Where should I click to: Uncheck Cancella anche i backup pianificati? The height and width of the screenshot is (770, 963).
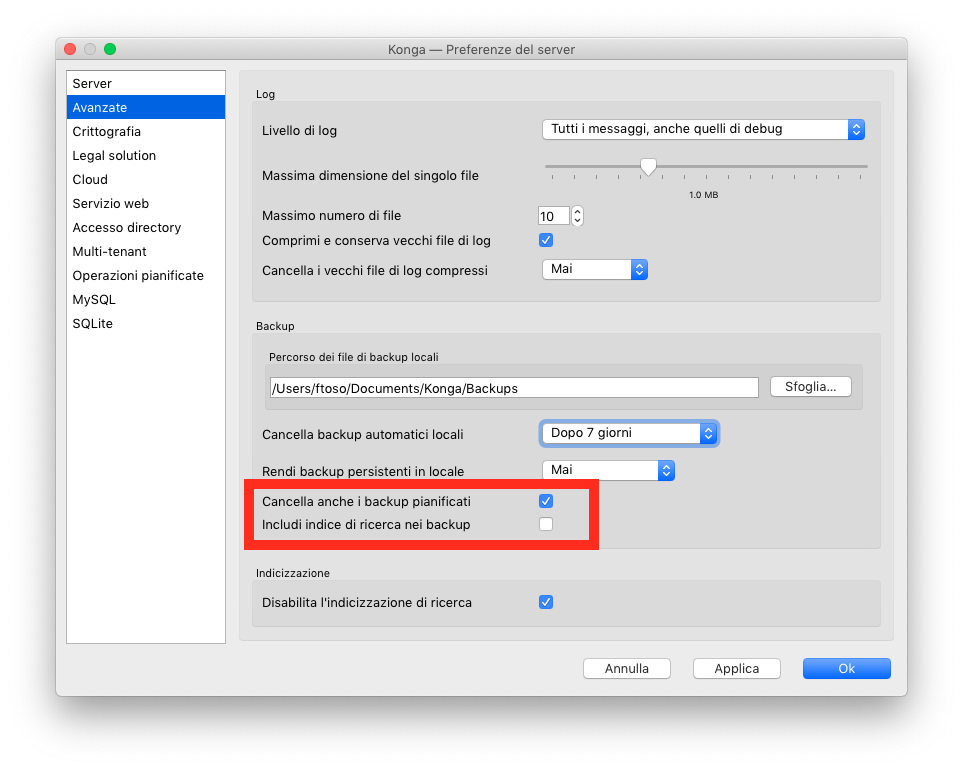point(546,501)
